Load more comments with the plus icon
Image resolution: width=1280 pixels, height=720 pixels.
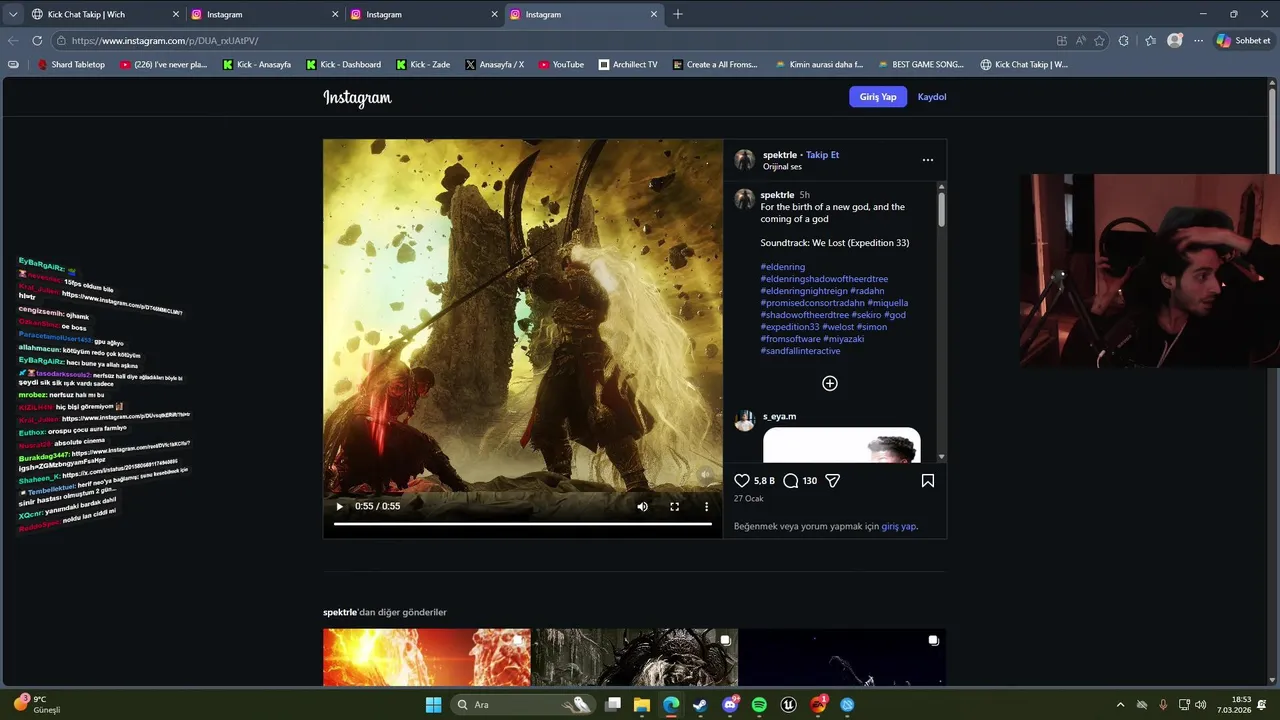click(830, 384)
